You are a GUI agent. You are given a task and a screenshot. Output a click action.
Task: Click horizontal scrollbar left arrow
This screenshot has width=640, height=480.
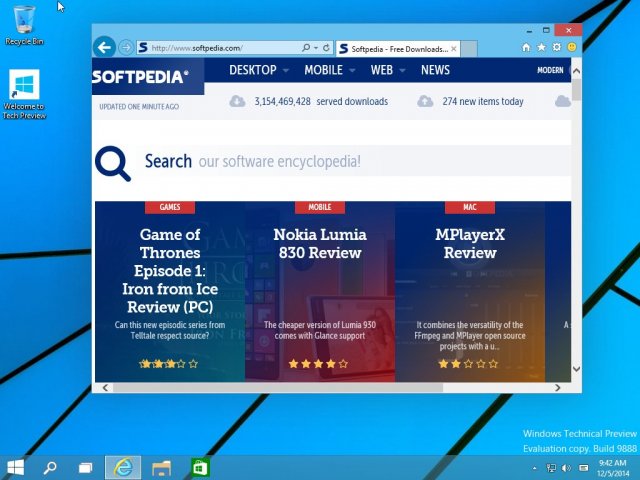(x=105, y=387)
